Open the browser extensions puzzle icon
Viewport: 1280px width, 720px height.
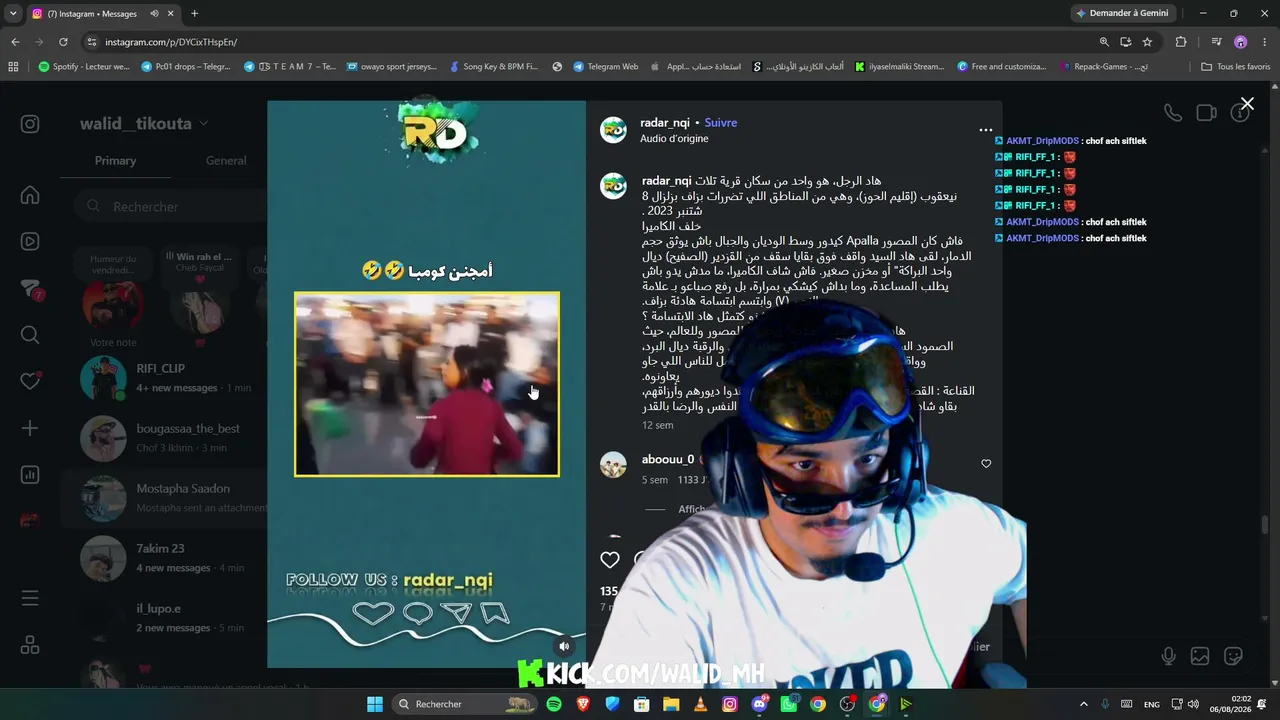1181,42
